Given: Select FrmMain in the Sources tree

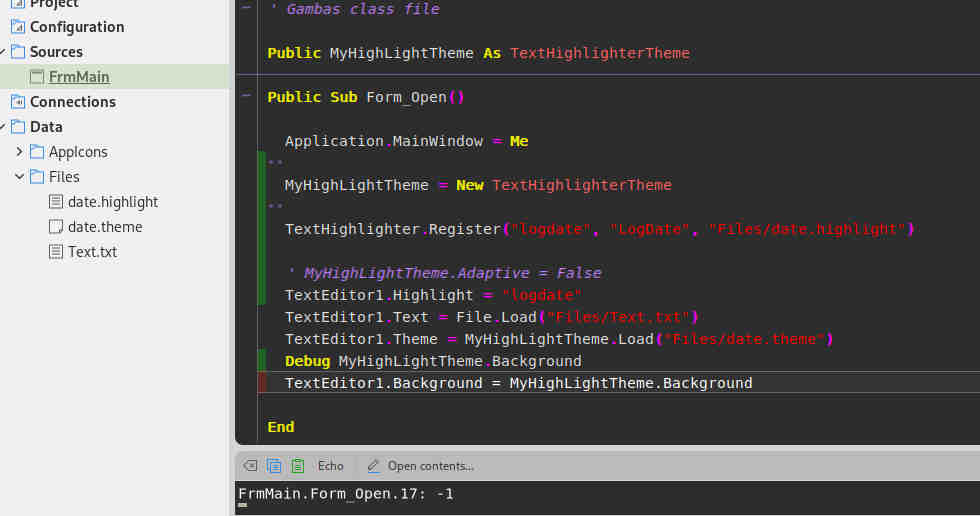Looking at the screenshot, I should coord(79,77).
